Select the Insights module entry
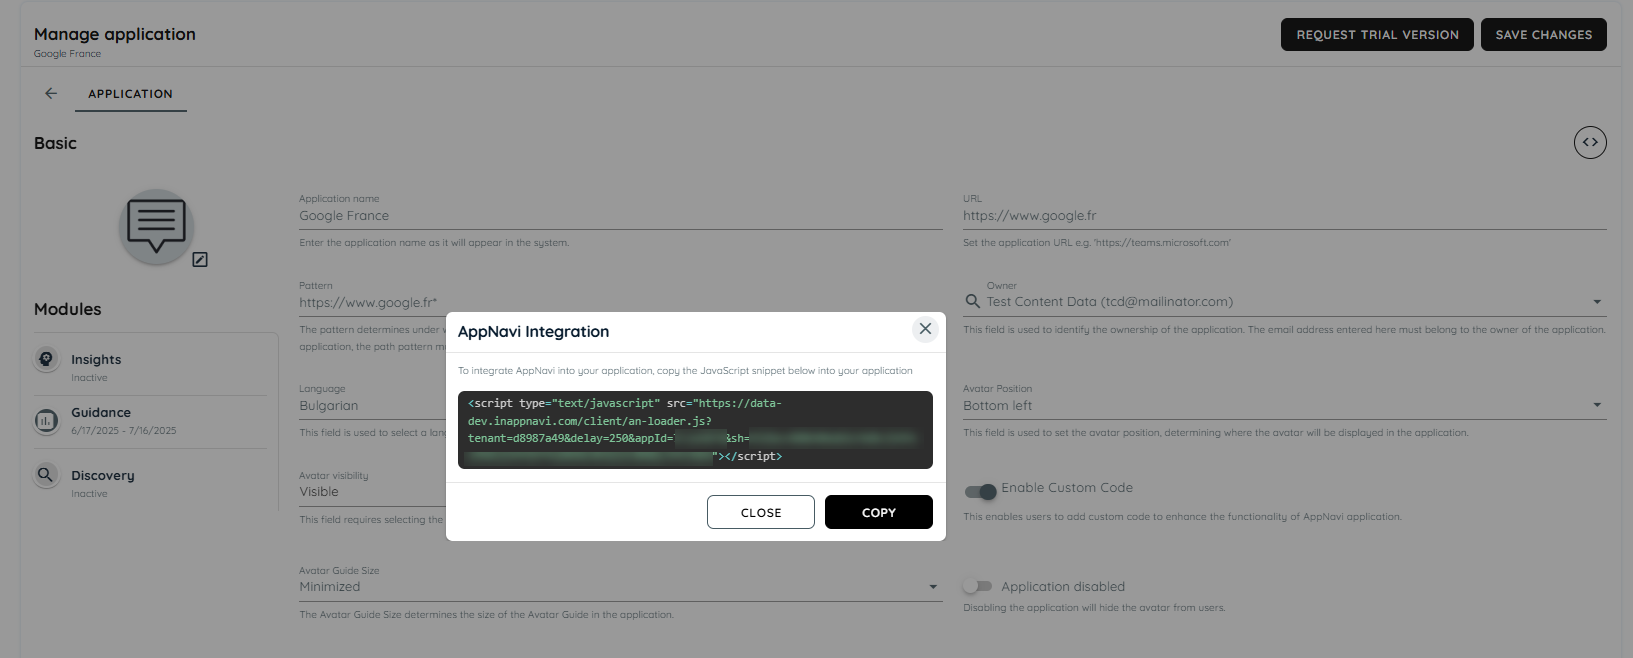The height and width of the screenshot is (658, 1633). pos(151,367)
